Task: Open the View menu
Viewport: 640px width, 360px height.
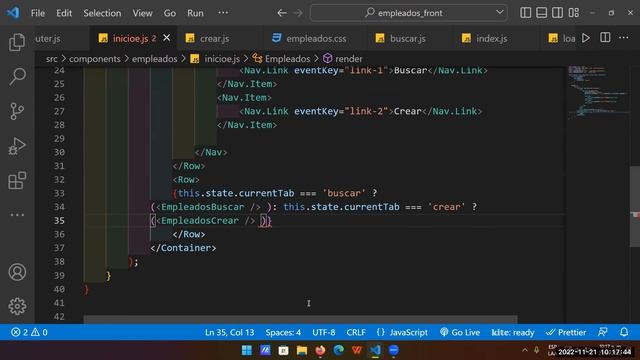Action: pyautogui.click(x=142, y=13)
